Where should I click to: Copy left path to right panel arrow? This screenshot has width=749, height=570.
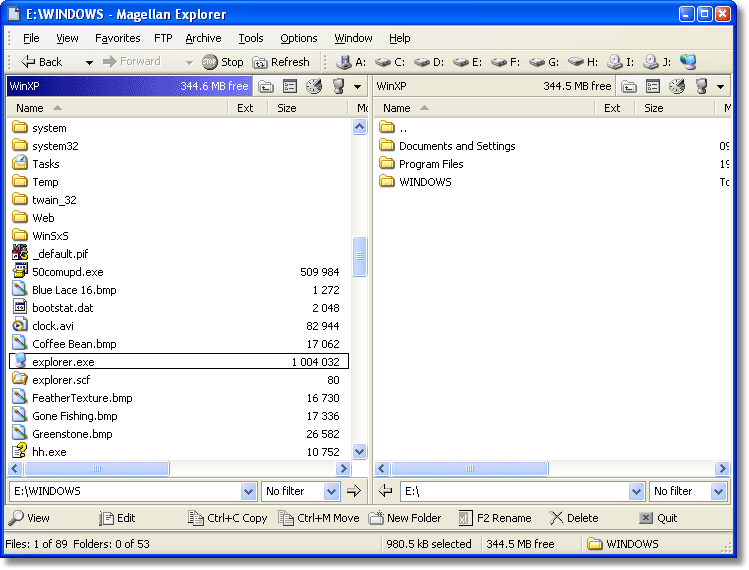coord(353,491)
